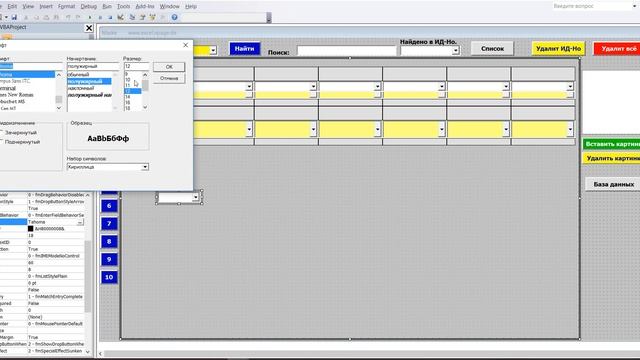Click the blue Help question mark icon
This screenshot has height=360, width=640.
pos(174,17)
